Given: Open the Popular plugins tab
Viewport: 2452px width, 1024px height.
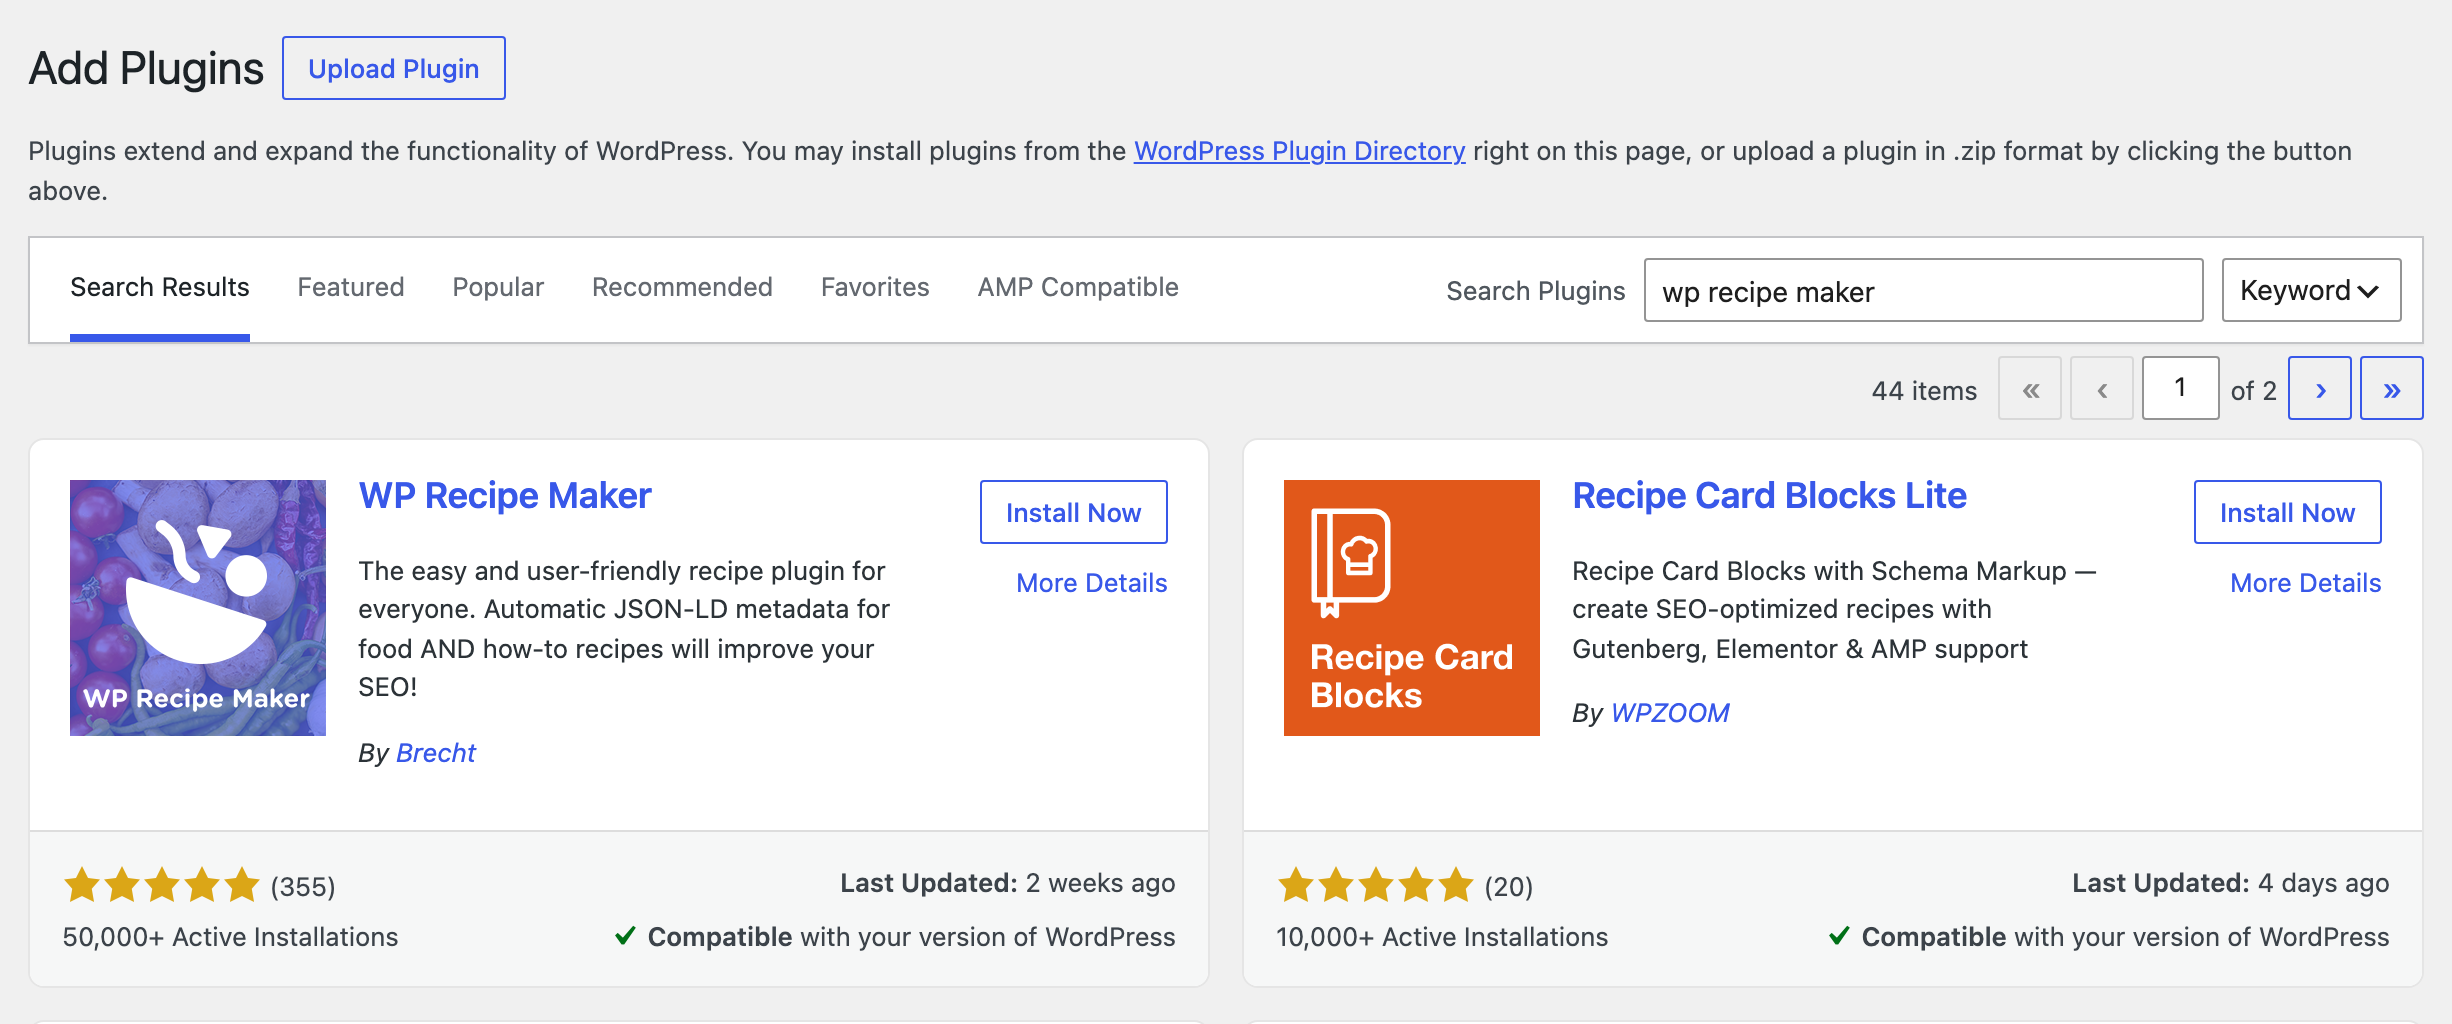Looking at the screenshot, I should click(x=498, y=287).
